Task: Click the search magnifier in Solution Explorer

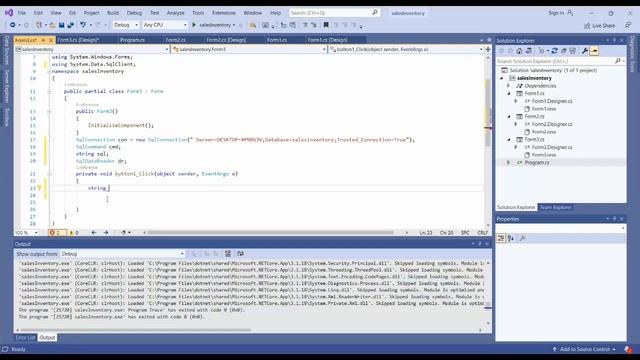Action: [x=618, y=61]
